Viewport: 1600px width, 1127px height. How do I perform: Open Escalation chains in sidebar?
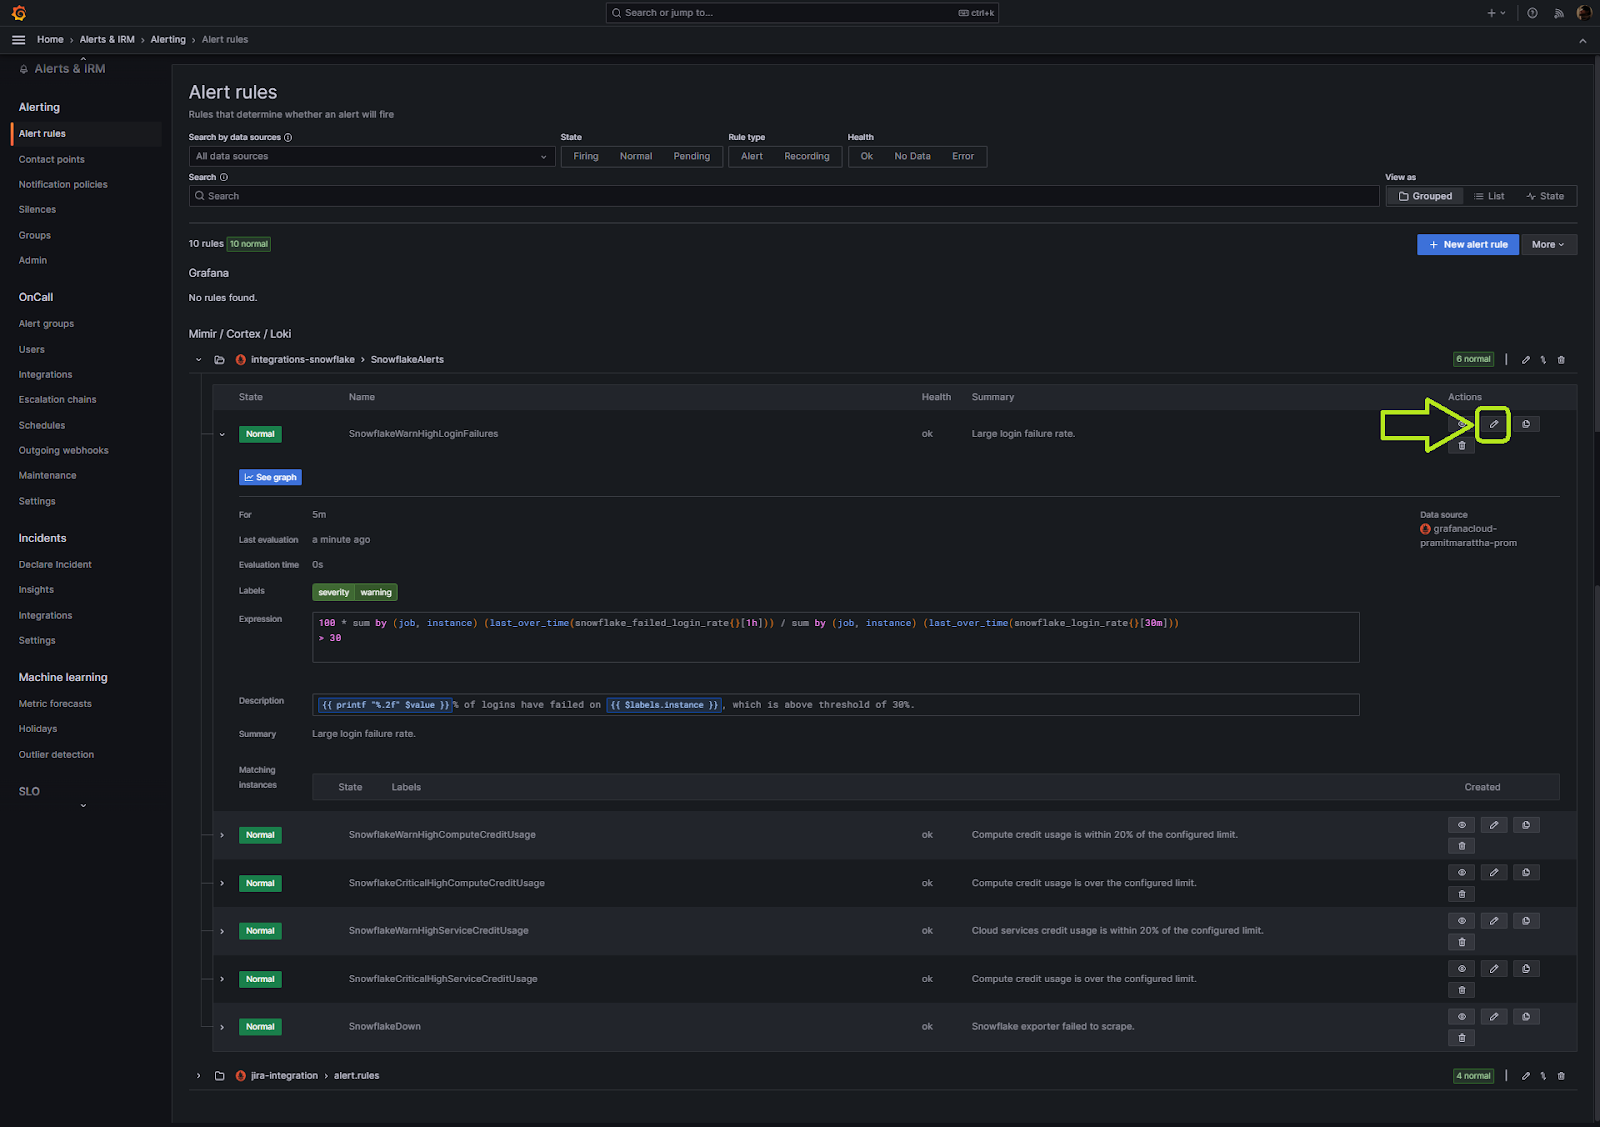tap(58, 400)
